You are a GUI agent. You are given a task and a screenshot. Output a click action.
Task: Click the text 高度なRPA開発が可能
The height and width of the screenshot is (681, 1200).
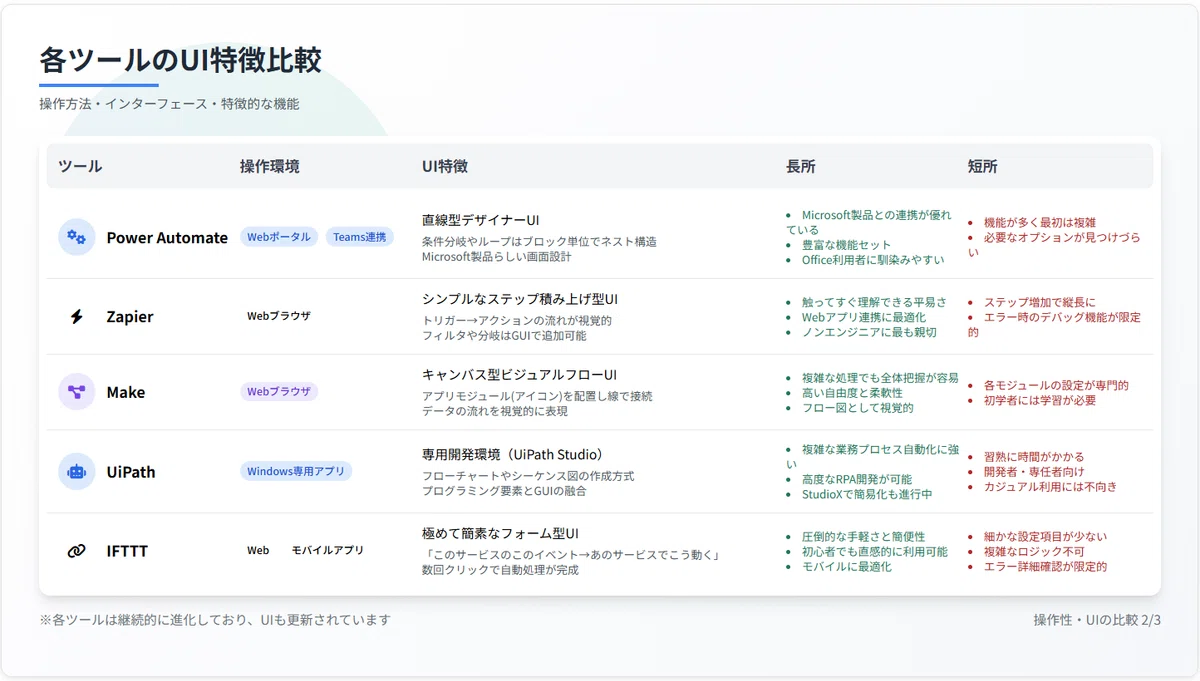tap(857, 479)
